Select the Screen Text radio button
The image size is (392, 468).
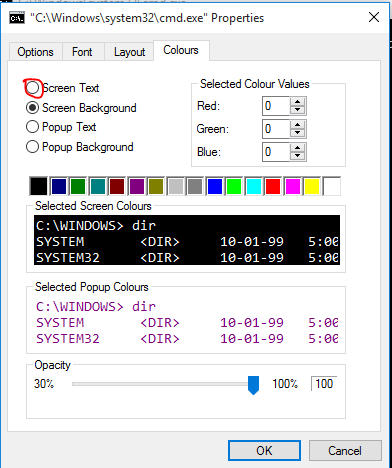[x=33, y=88]
